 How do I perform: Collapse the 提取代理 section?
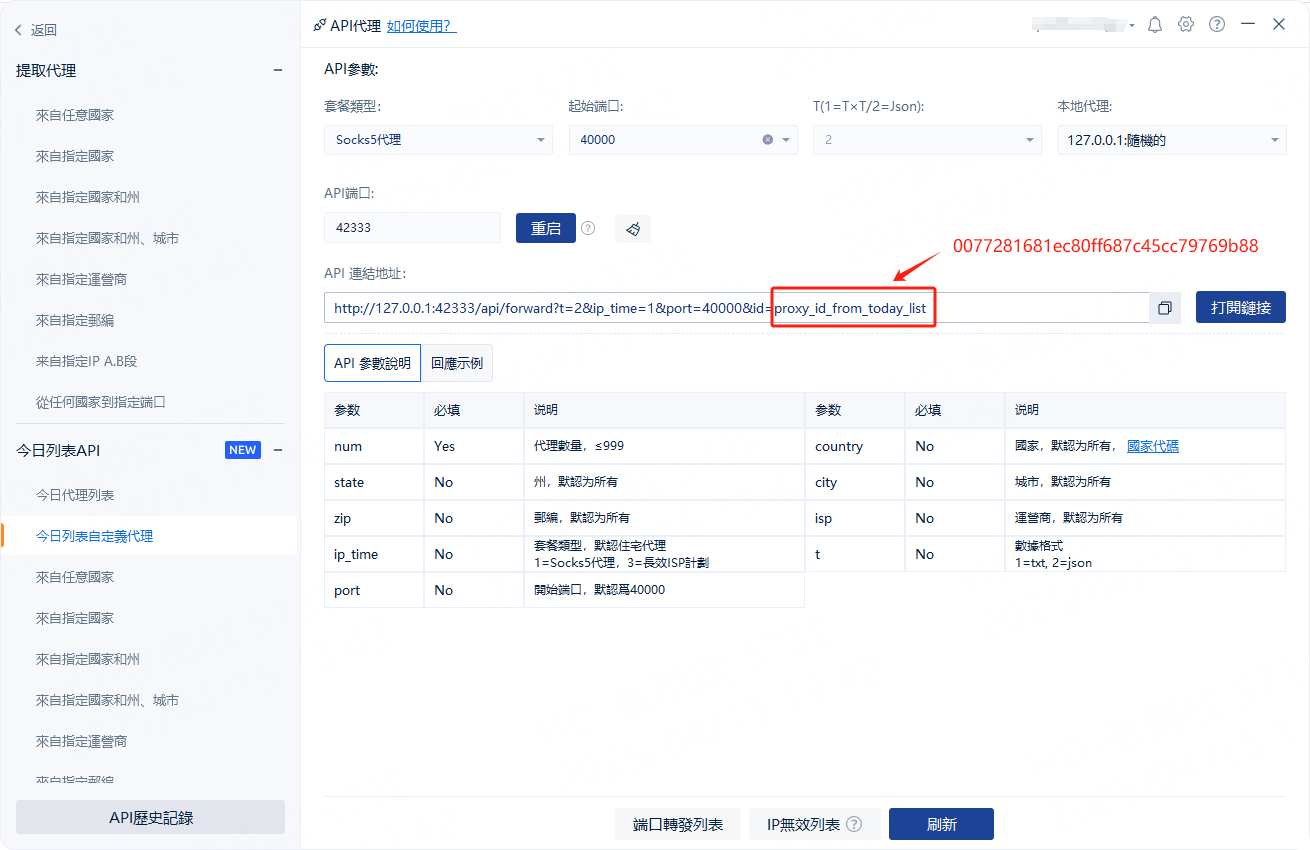pos(278,70)
